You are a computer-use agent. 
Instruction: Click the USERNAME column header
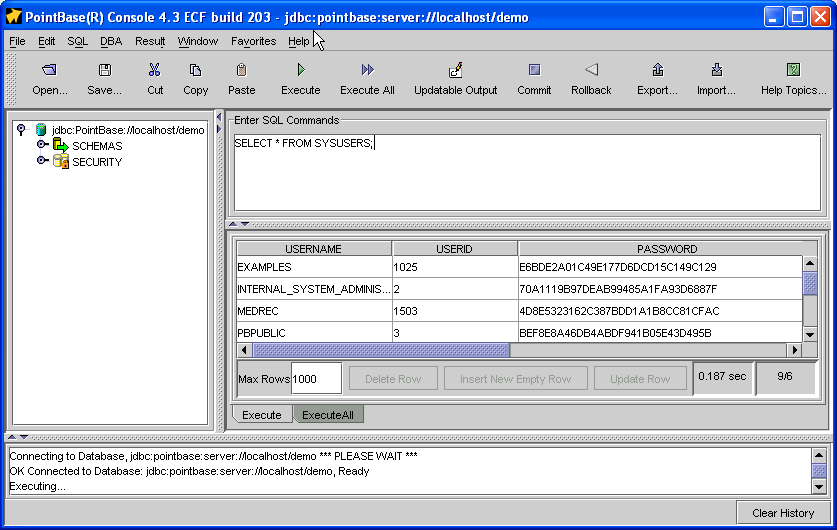click(314, 249)
